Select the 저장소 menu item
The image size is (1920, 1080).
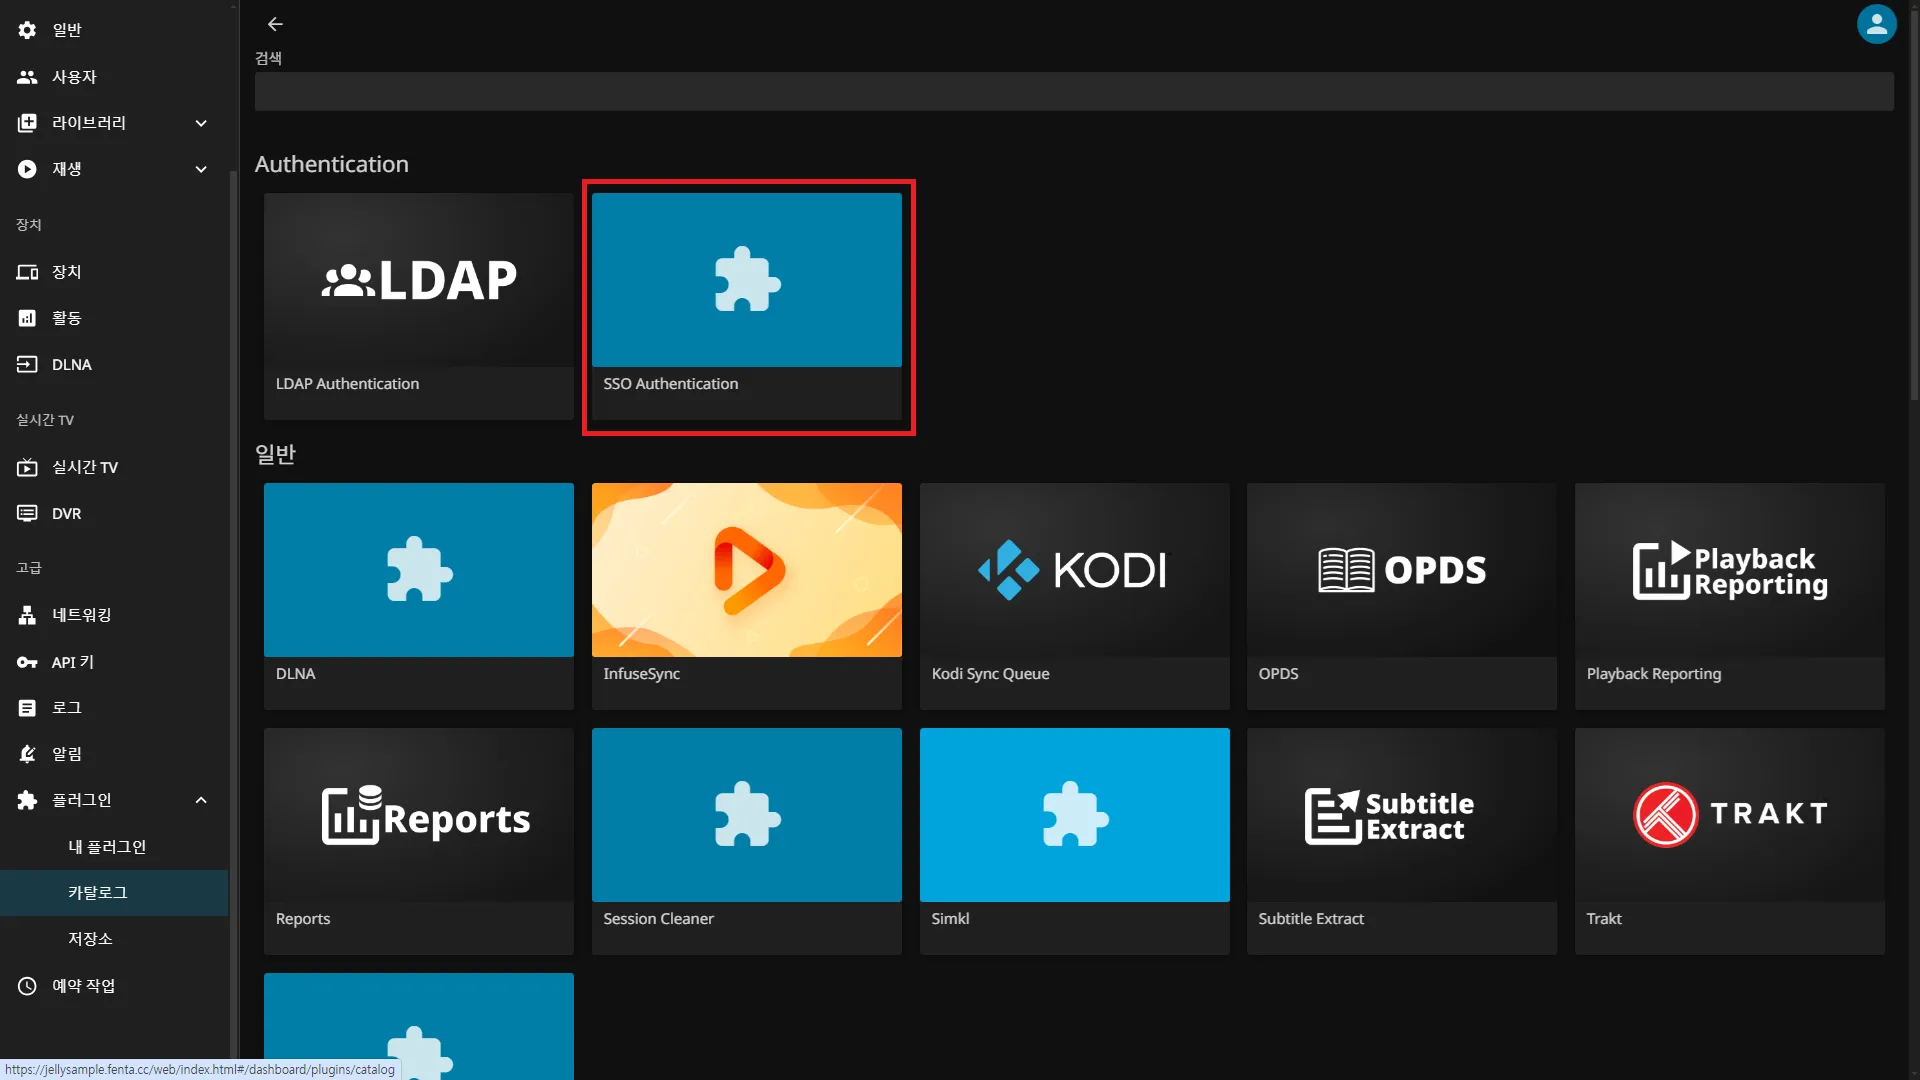(90, 939)
